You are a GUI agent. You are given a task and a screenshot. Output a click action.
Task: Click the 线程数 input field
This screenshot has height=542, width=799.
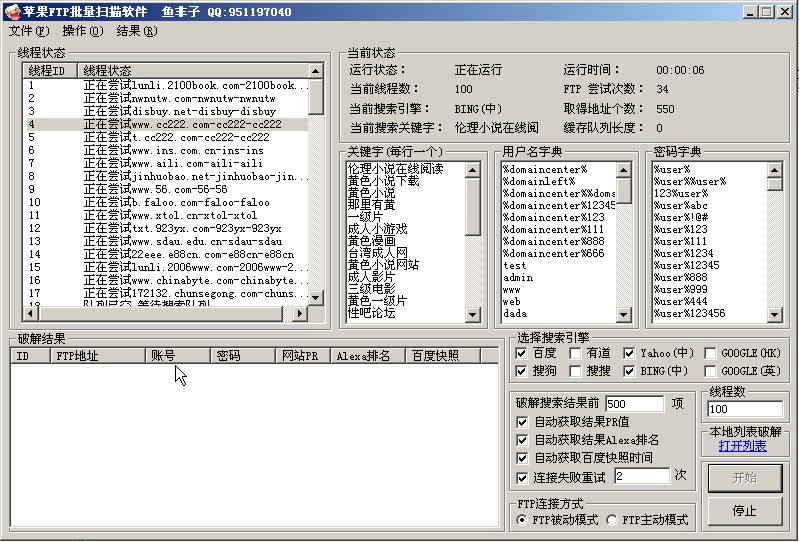pos(744,409)
